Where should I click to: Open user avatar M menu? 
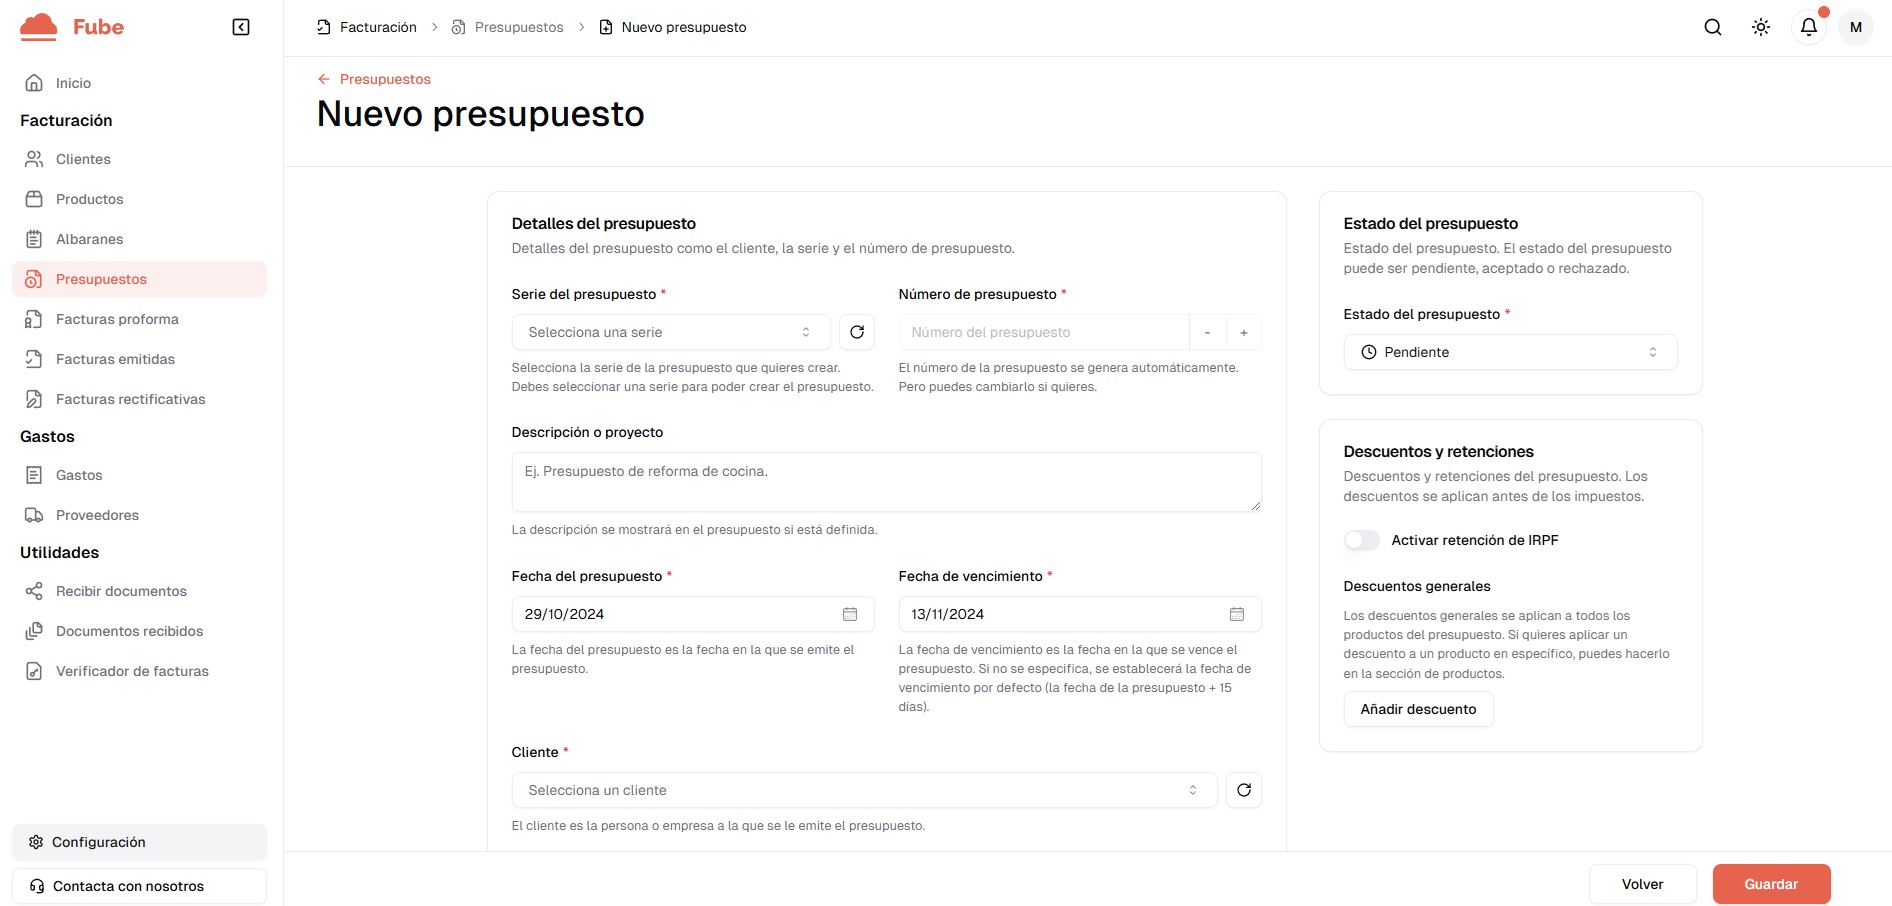[x=1856, y=27]
